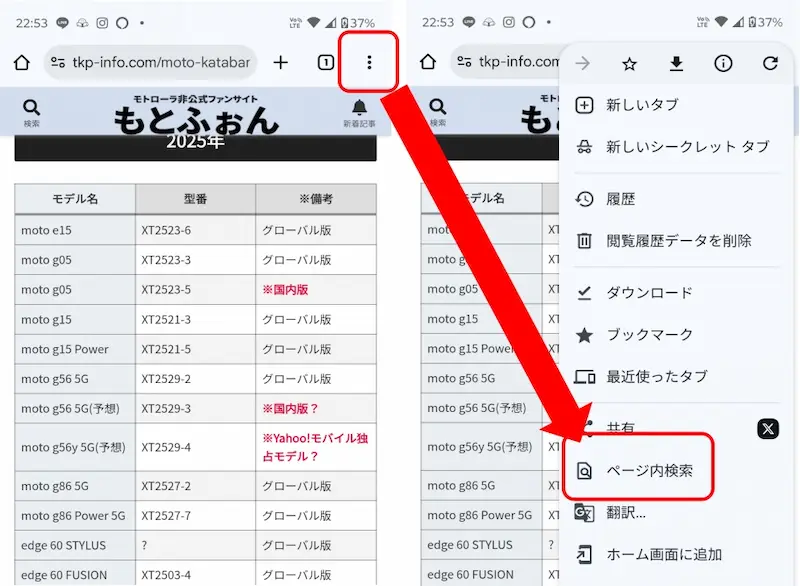Tap 型番 column header in left table
The image size is (800, 586).
click(x=195, y=199)
